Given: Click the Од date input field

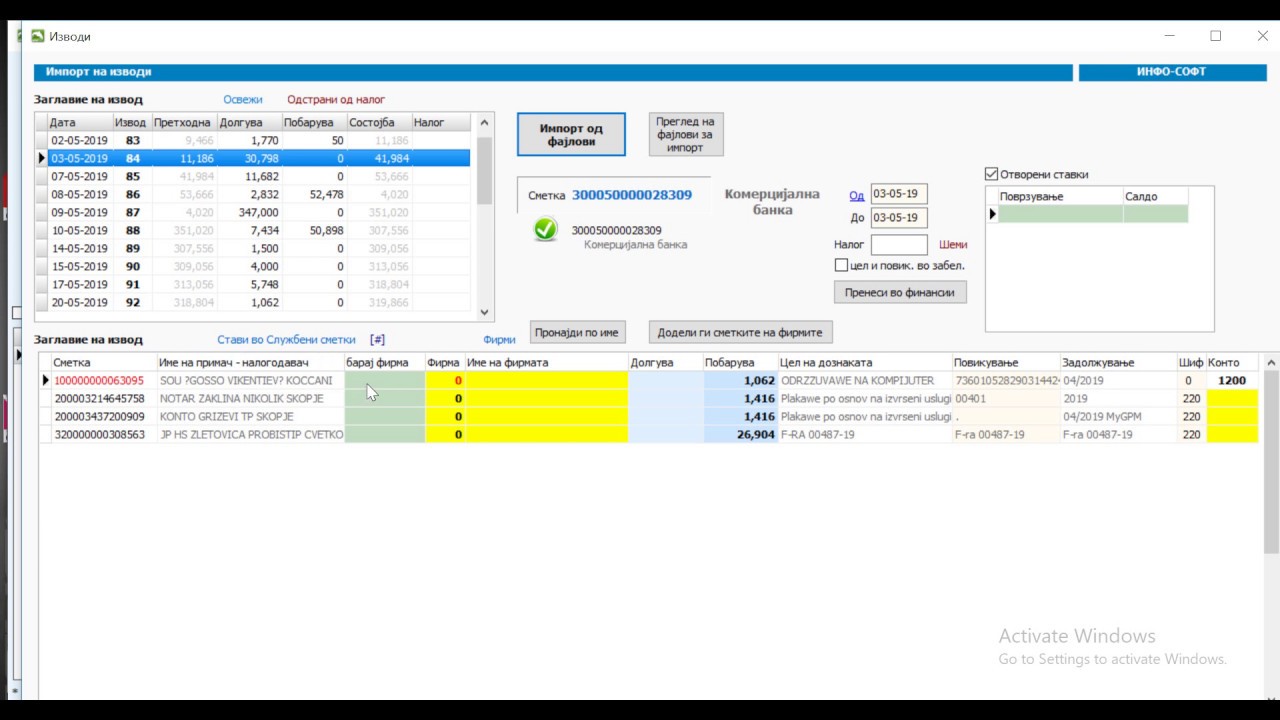Looking at the screenshot, I should coord(899,194).
